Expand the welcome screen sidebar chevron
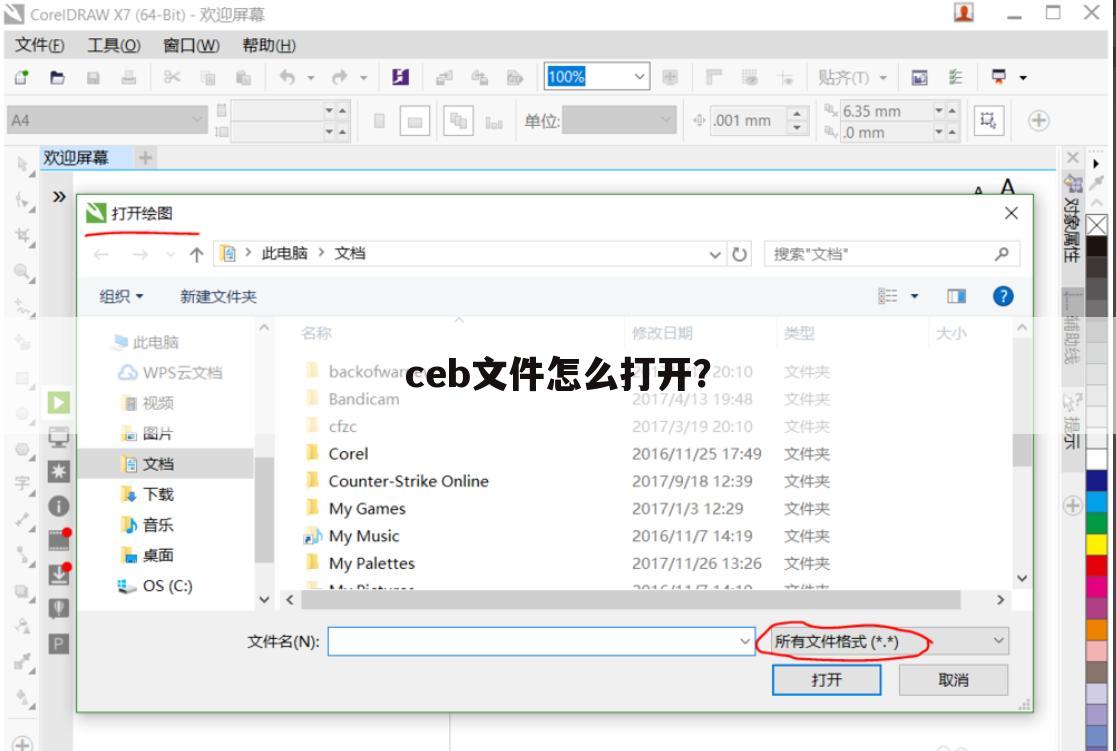1116x751 pixels. click(x=59, y=196)
